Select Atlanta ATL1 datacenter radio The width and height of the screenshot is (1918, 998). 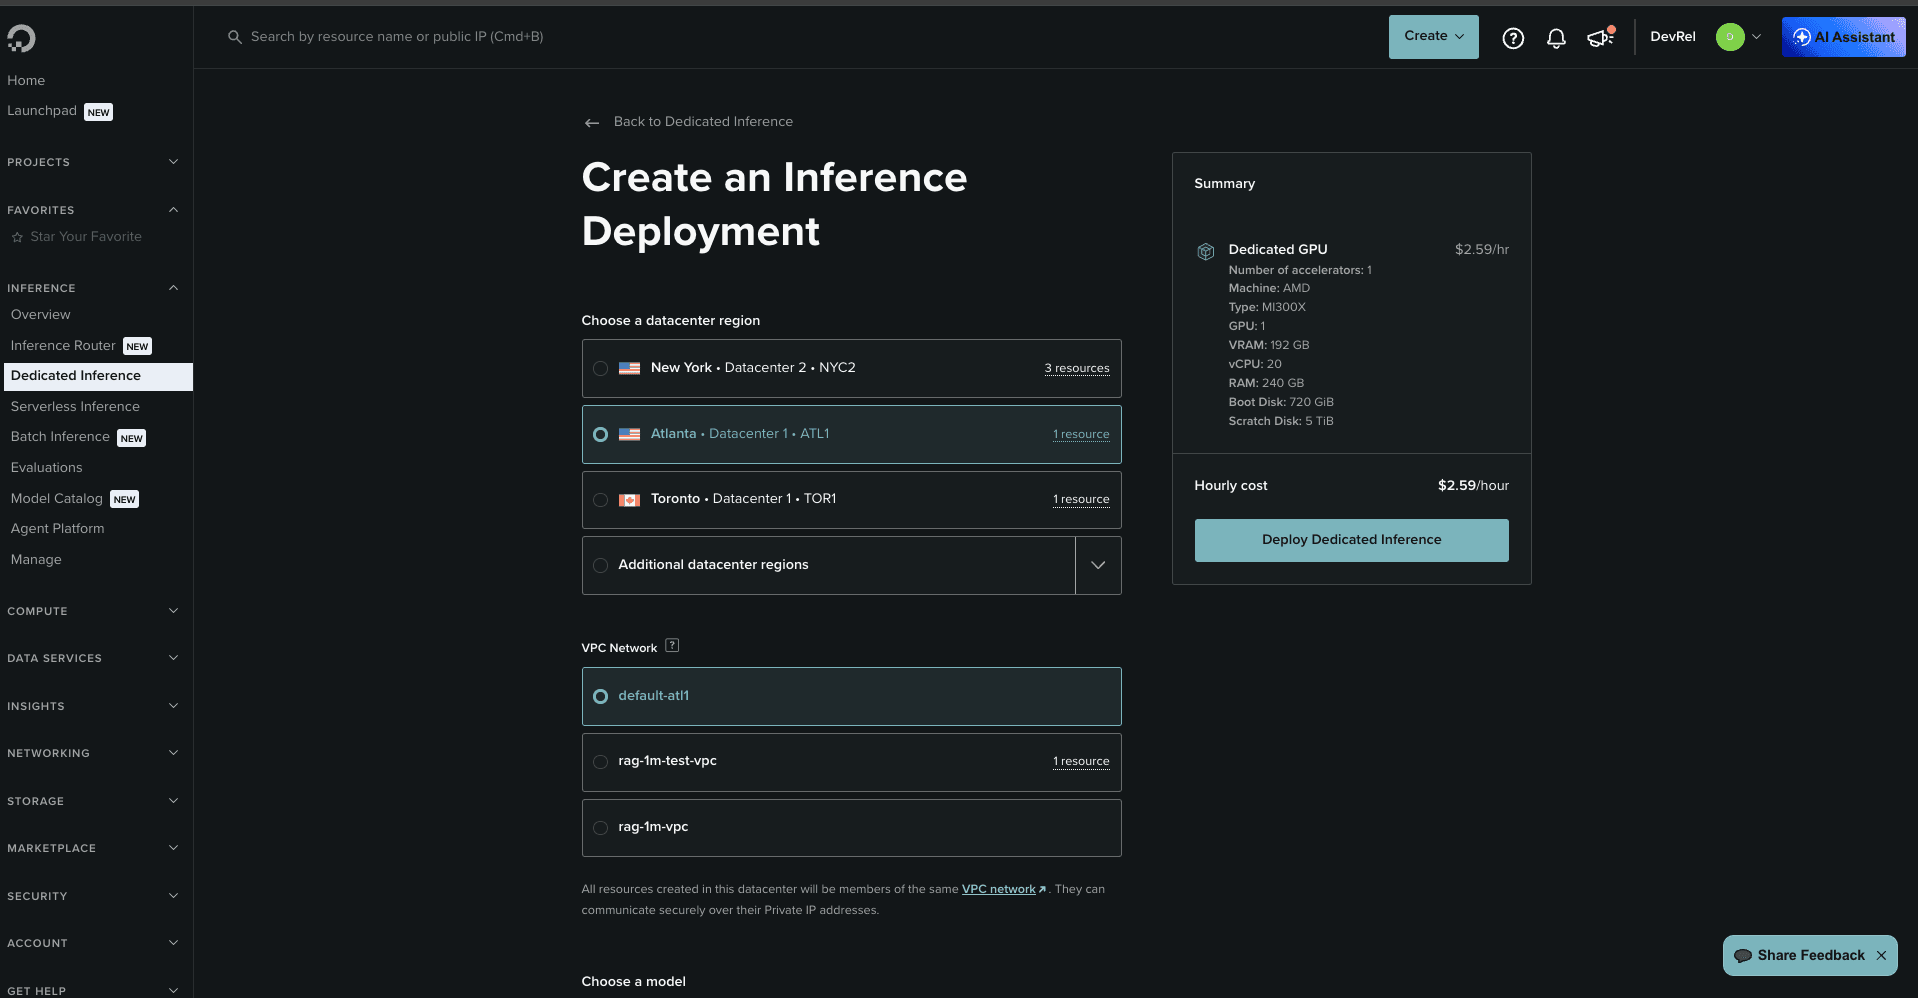(x=600, y=434)
